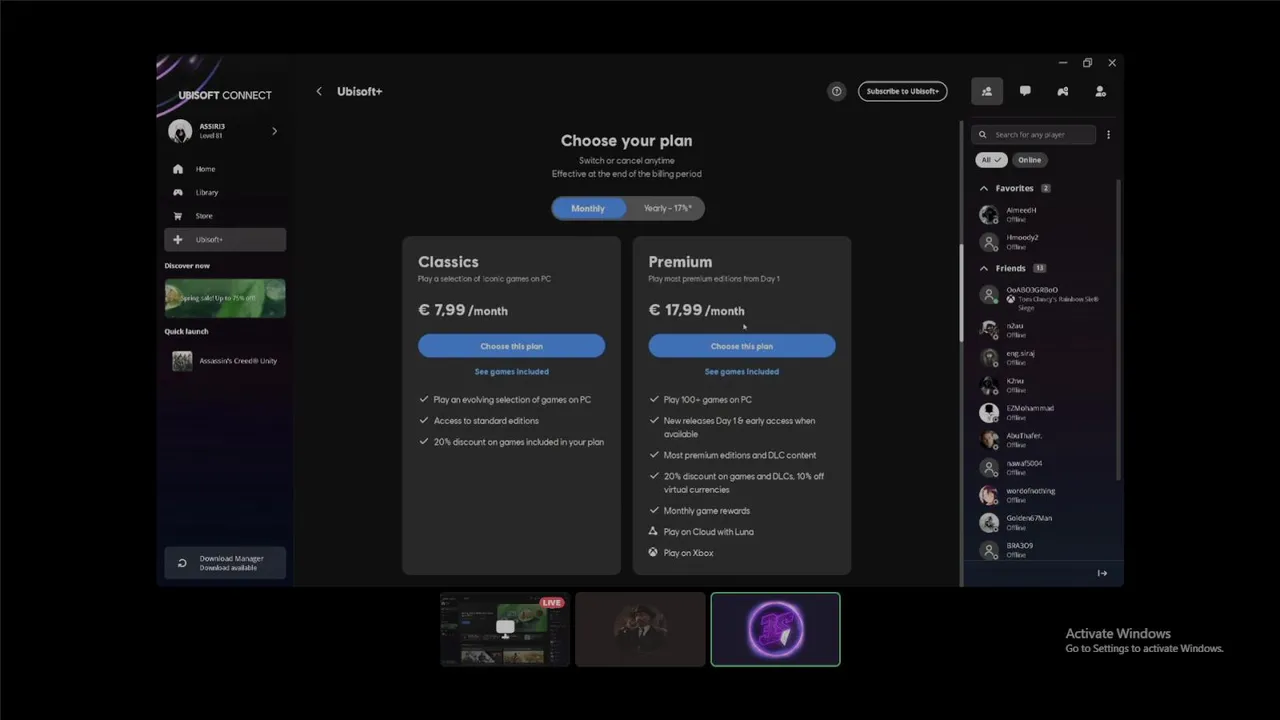Open the LIVE stream thumbnail
The image size is (1280, 720).
pos(505,629)
